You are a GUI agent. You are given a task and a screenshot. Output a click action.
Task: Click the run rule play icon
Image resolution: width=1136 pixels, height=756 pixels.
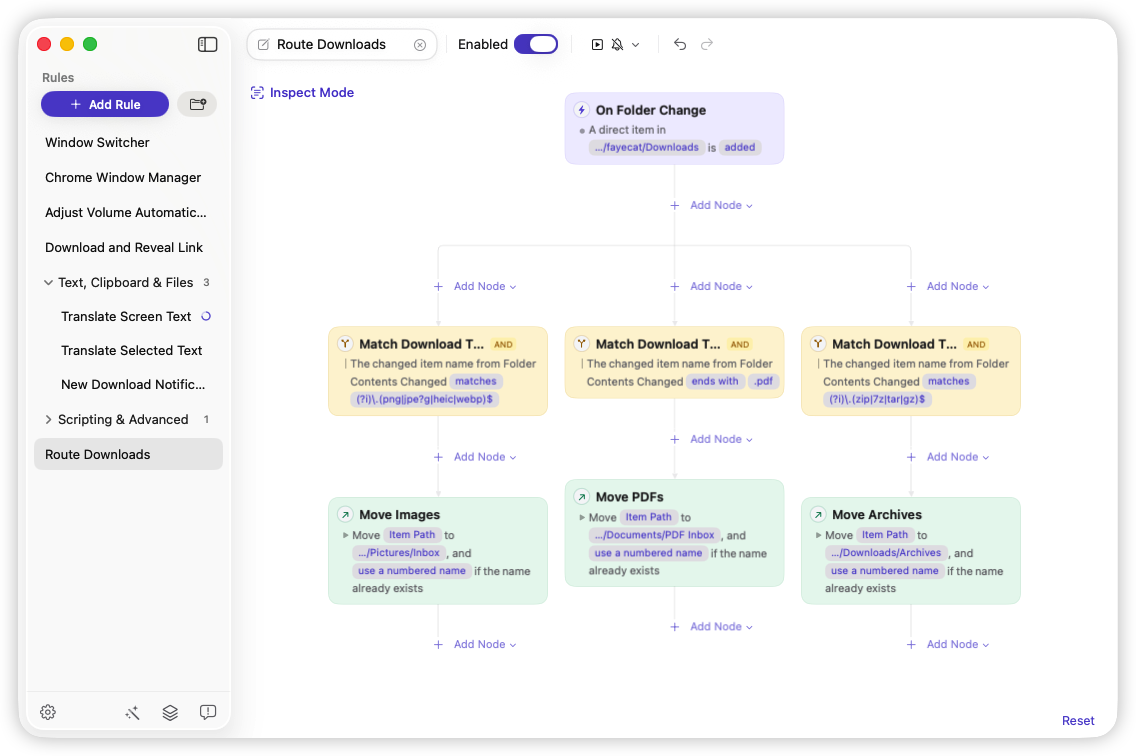pos(597,45)
